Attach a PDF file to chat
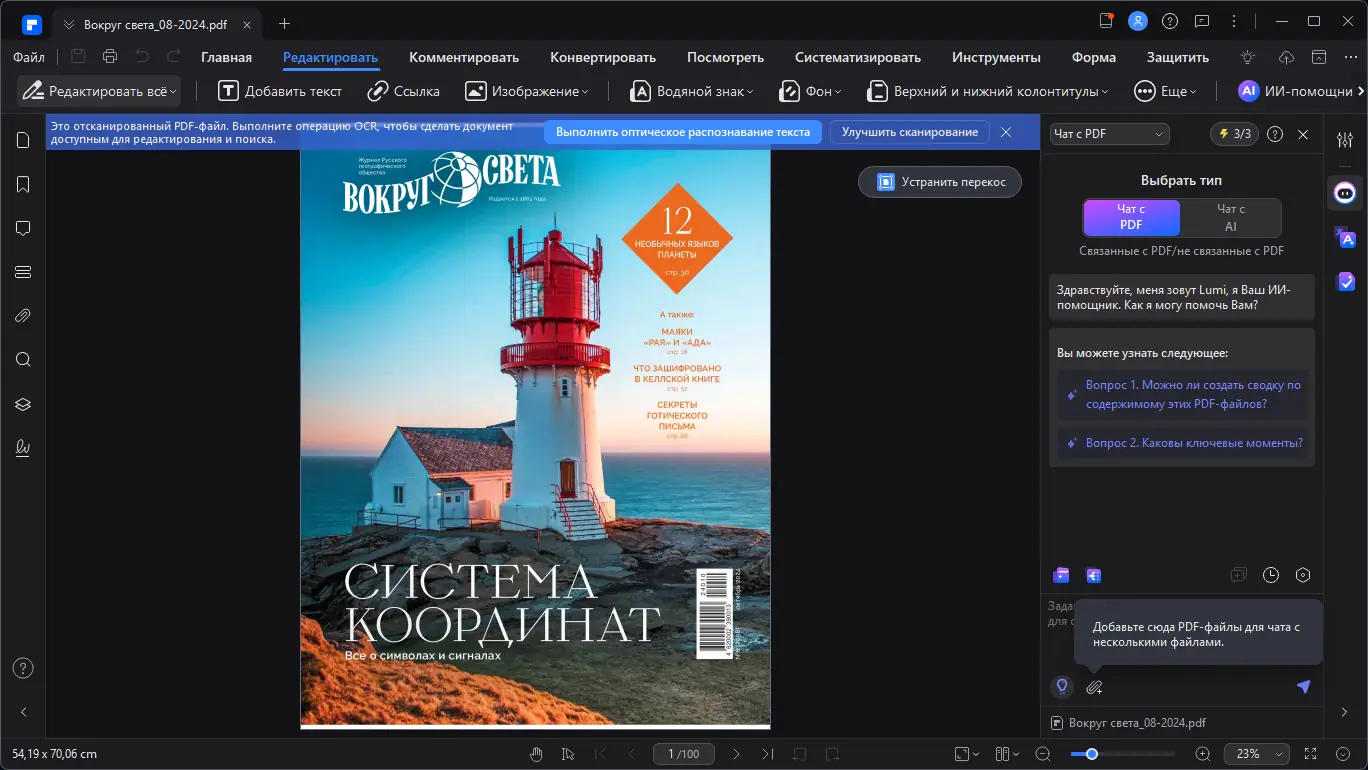Viewport: 1368px width, 770px height. (1094, 687)
